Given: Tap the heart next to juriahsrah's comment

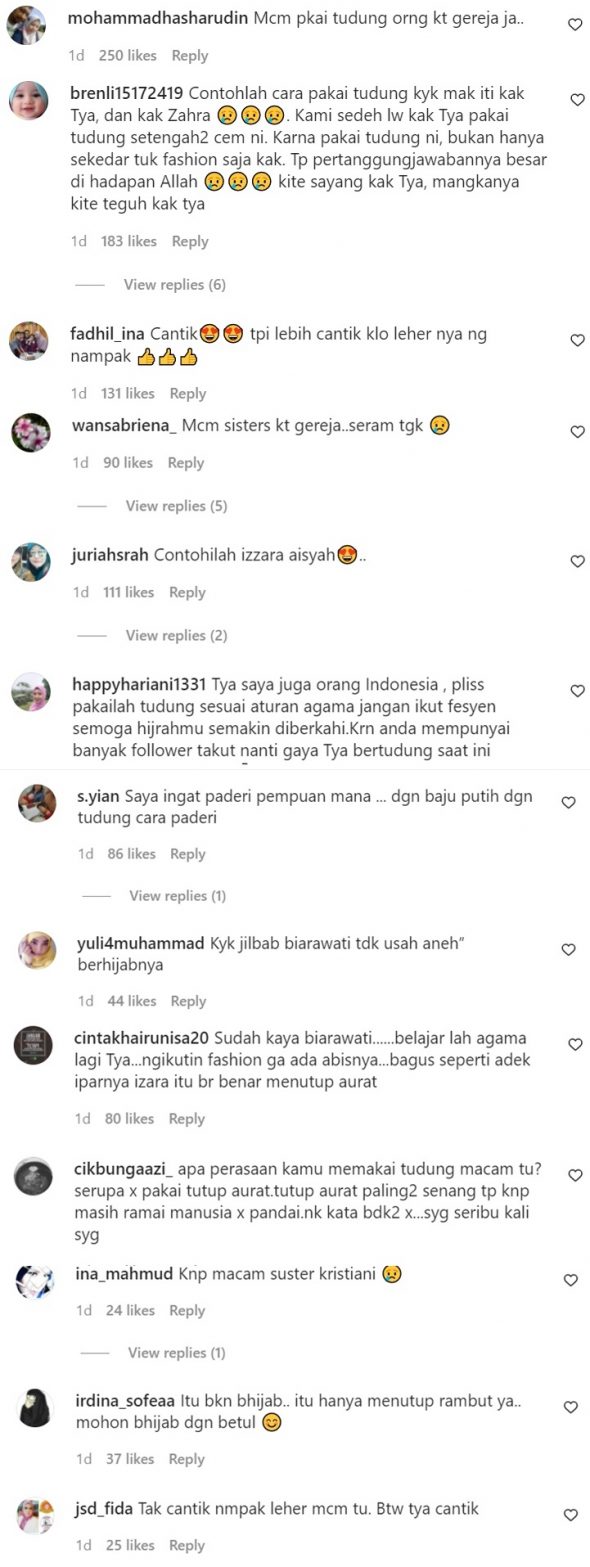Looking at the screenshot, I should [577, 562].
